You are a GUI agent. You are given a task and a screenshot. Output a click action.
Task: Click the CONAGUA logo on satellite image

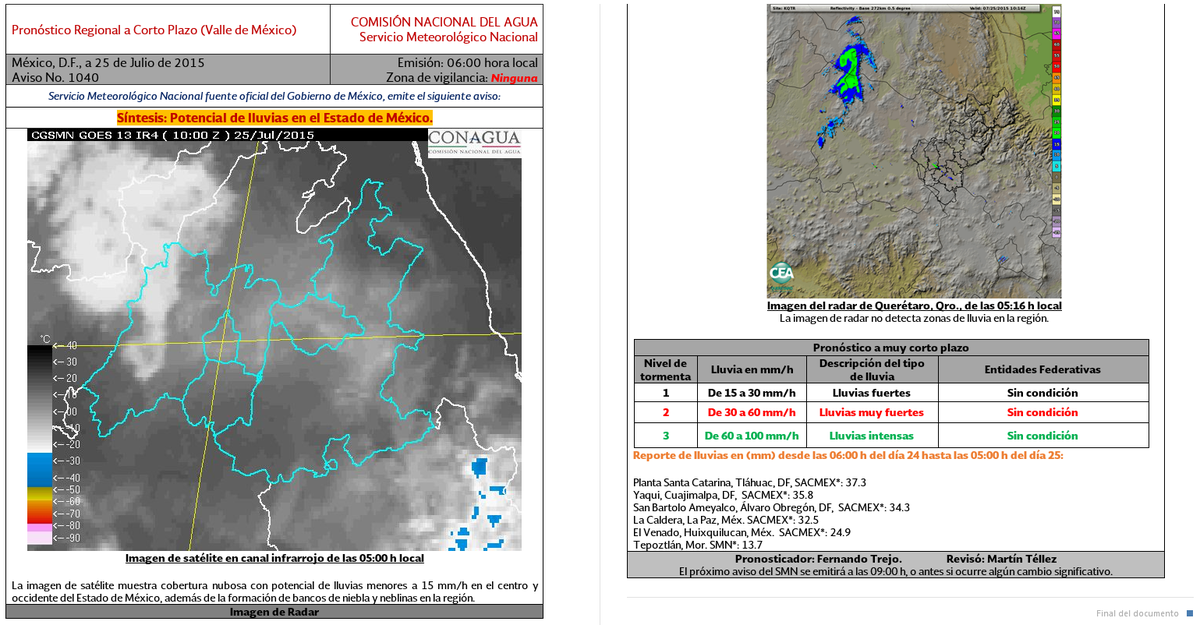click(474, 142)
